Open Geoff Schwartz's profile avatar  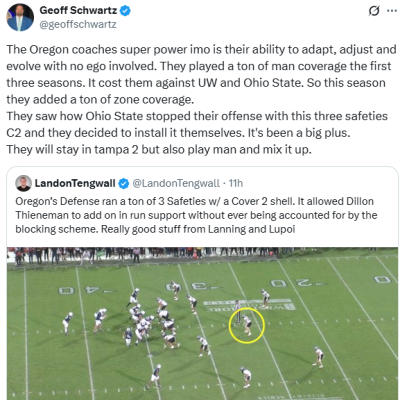coord(20,17)
